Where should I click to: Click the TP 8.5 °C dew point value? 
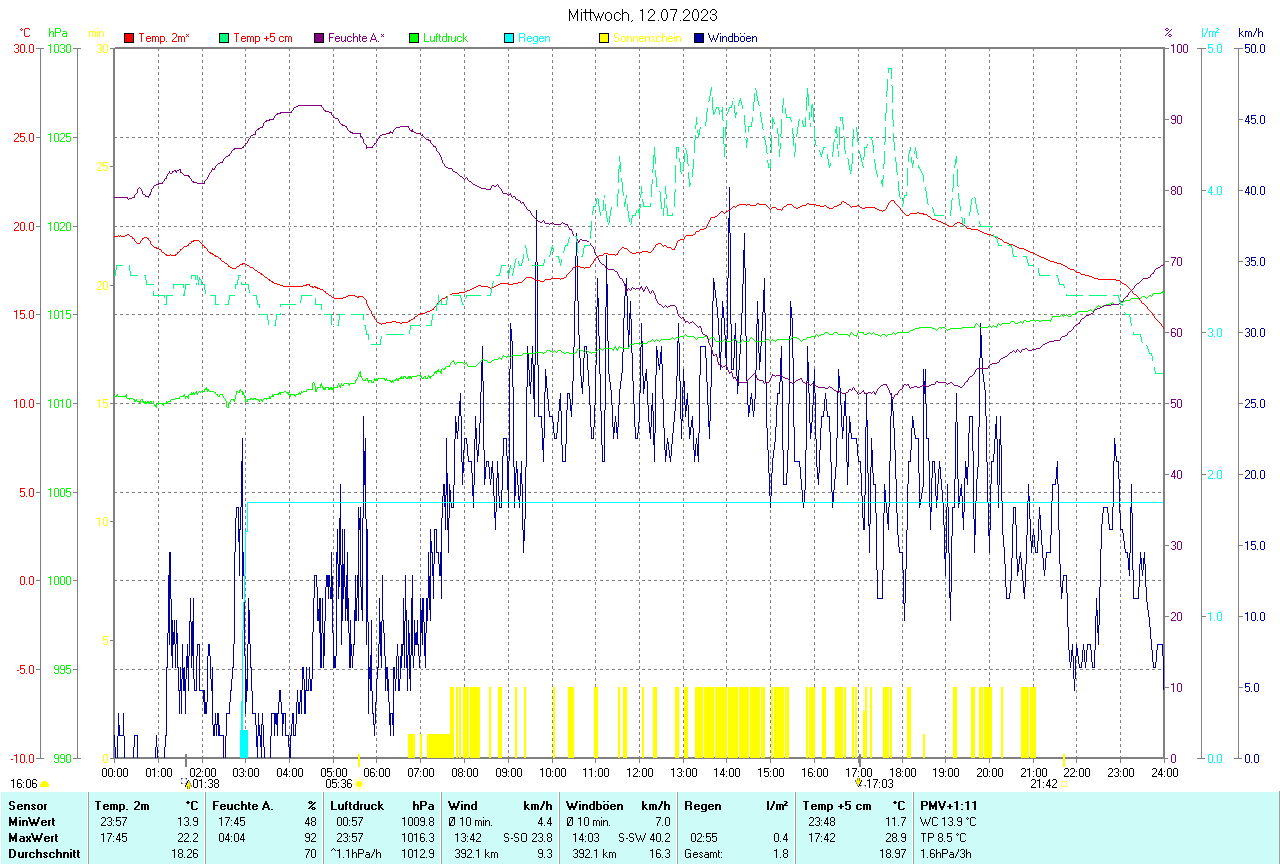945,838
